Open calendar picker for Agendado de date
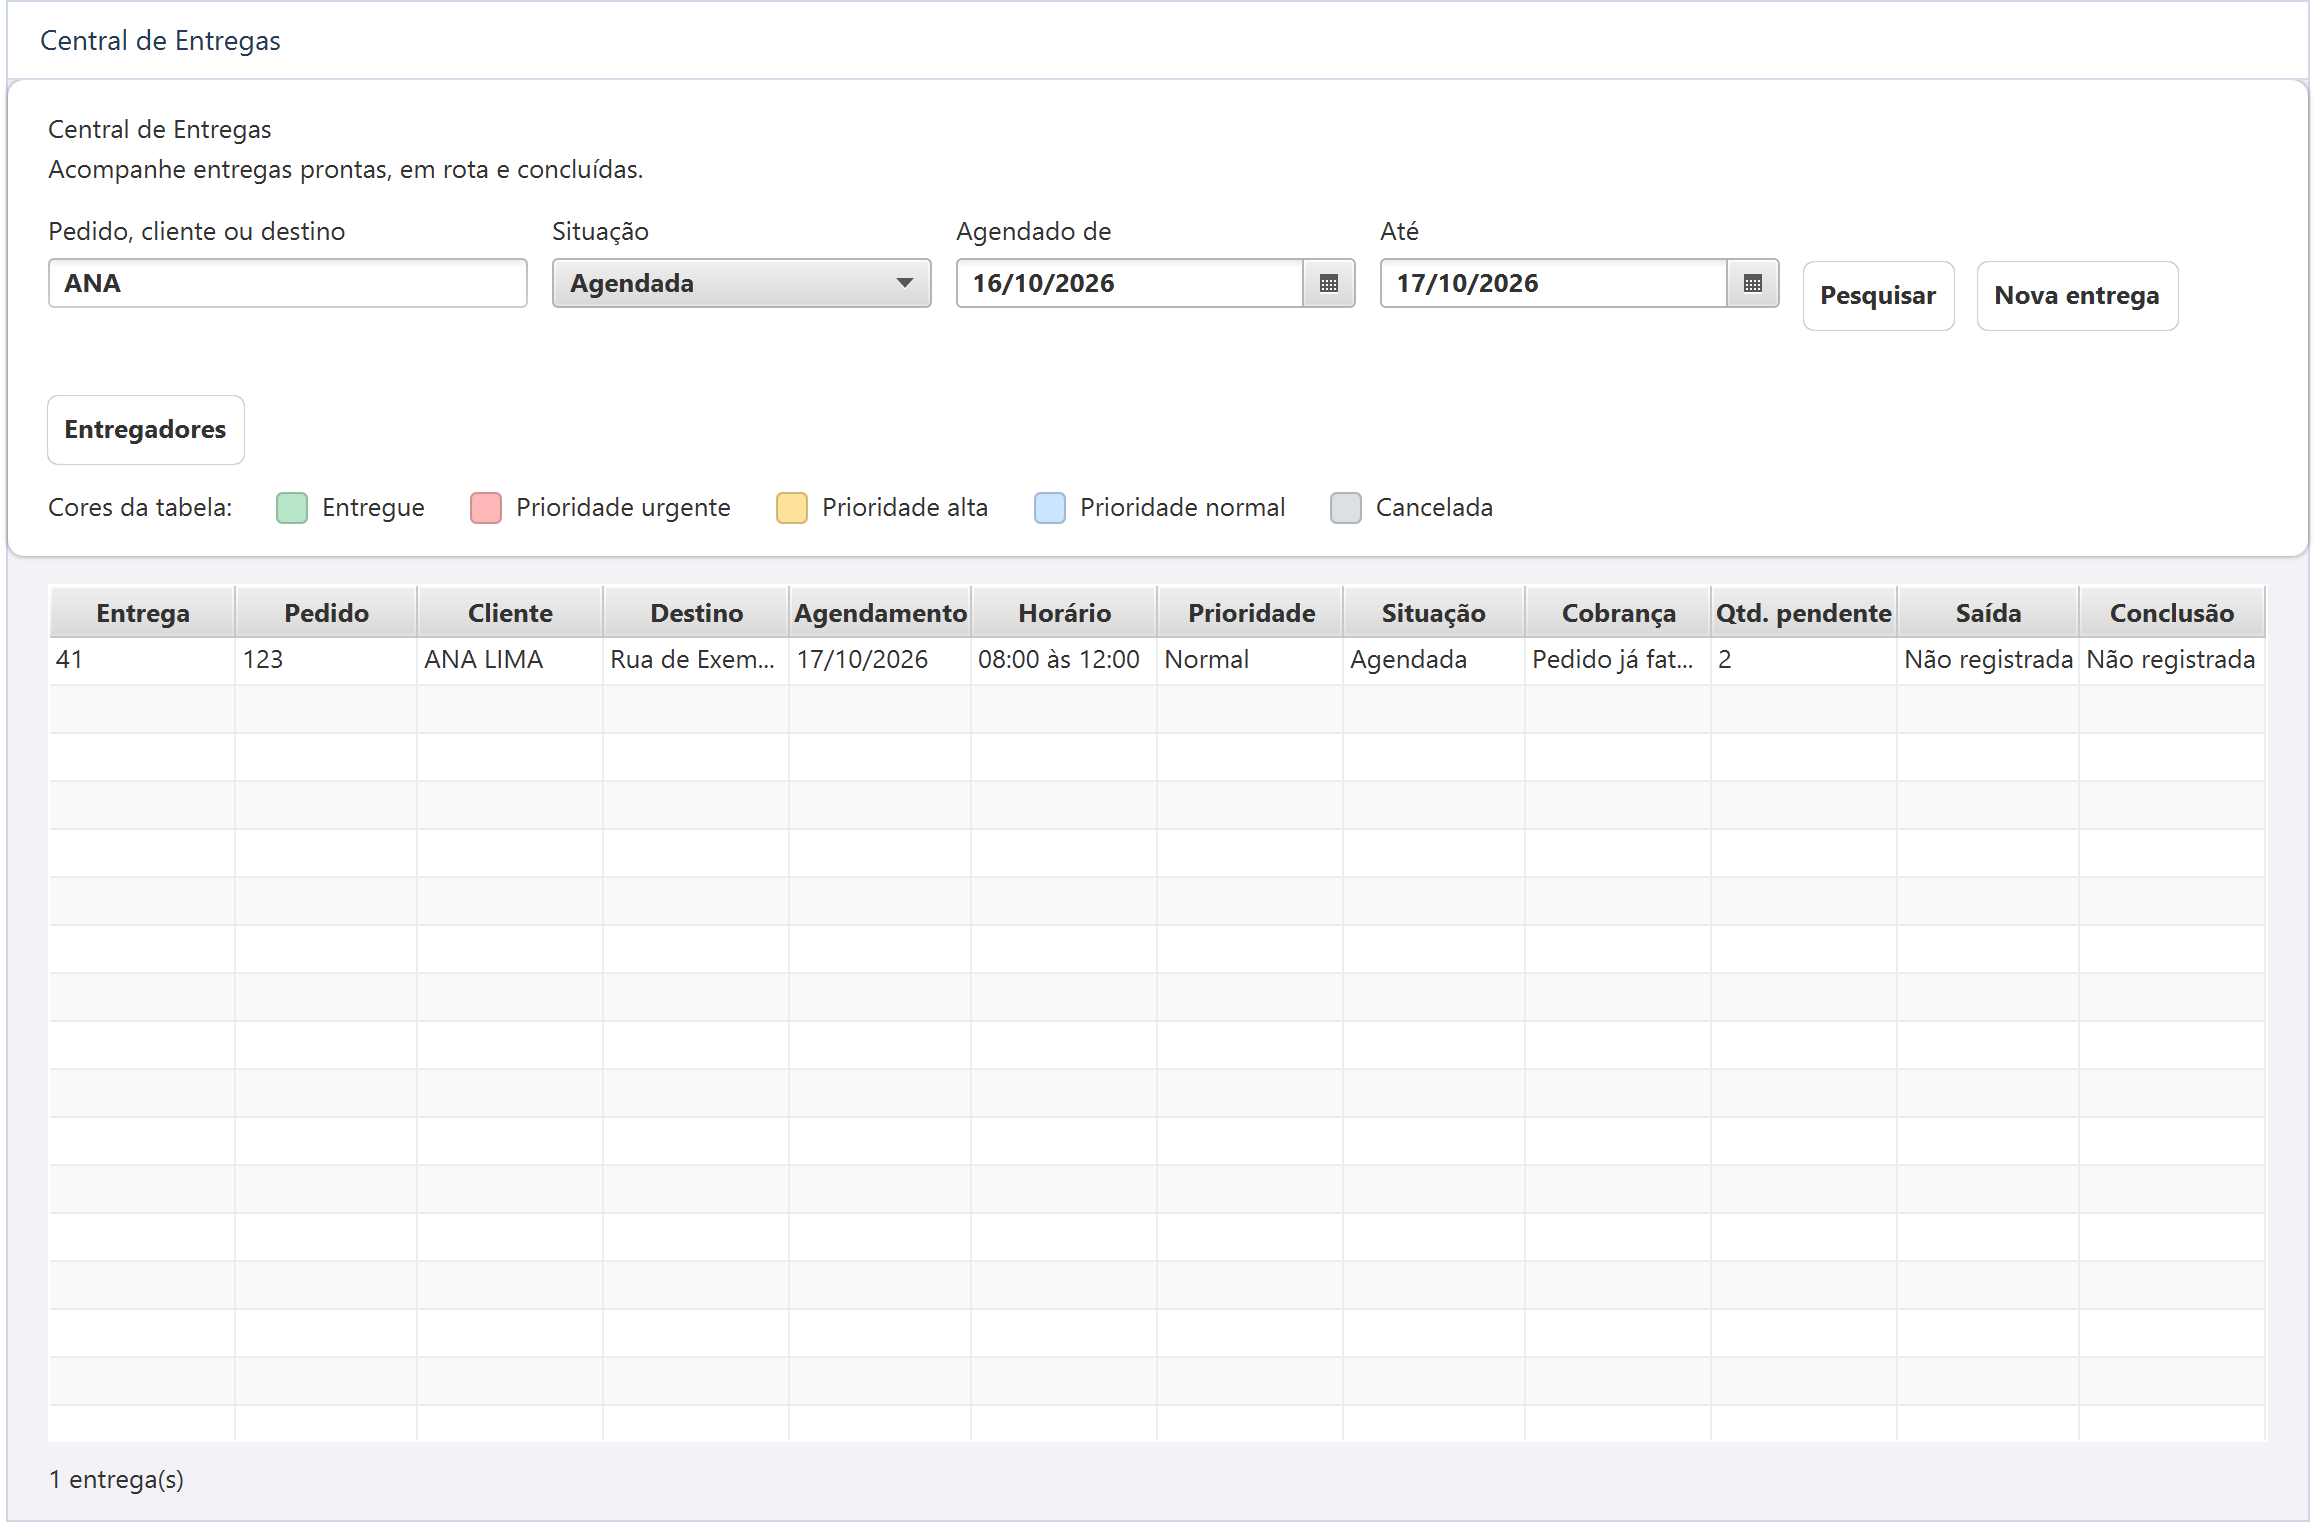 coord(1328,284)
